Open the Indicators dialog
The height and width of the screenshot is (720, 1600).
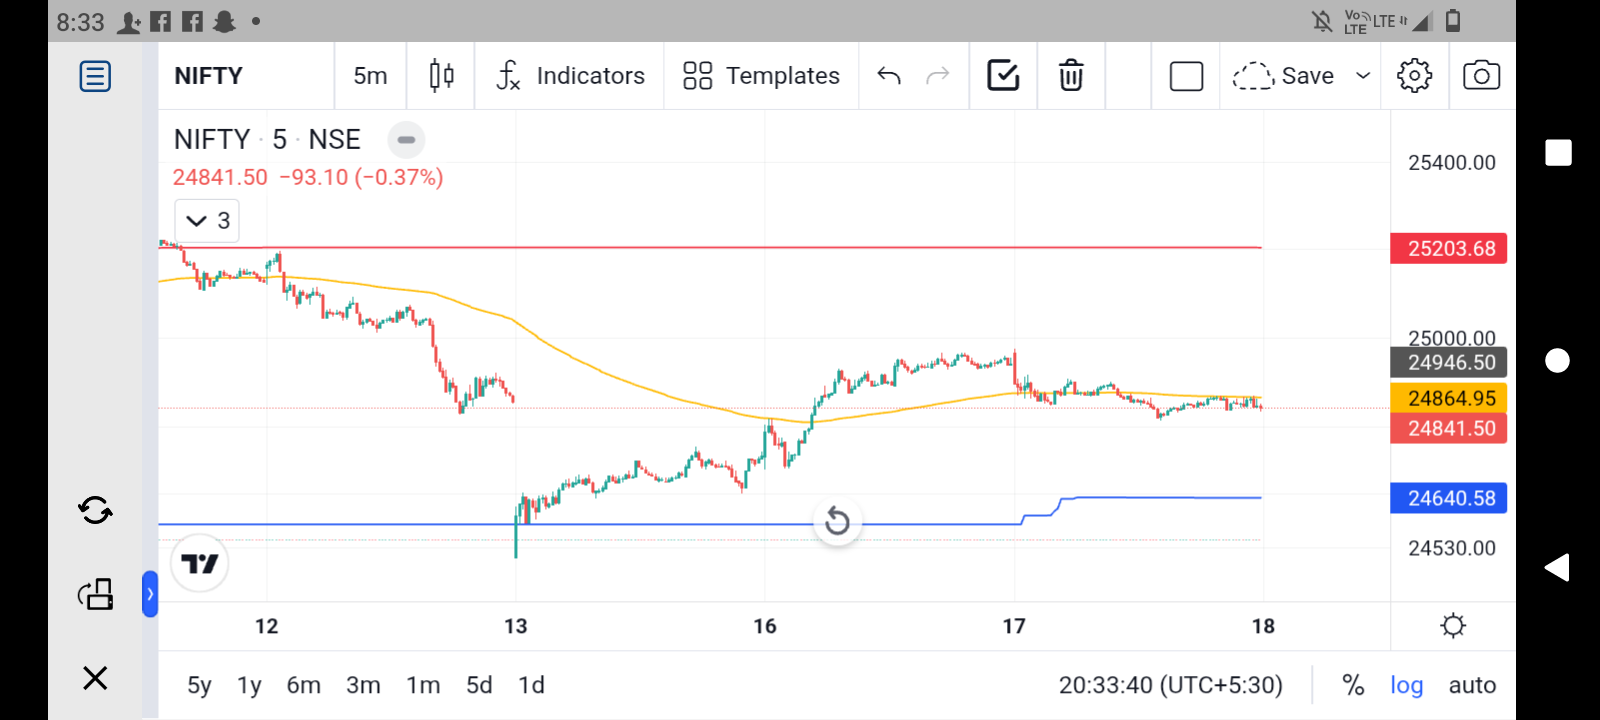coord(571,76)
